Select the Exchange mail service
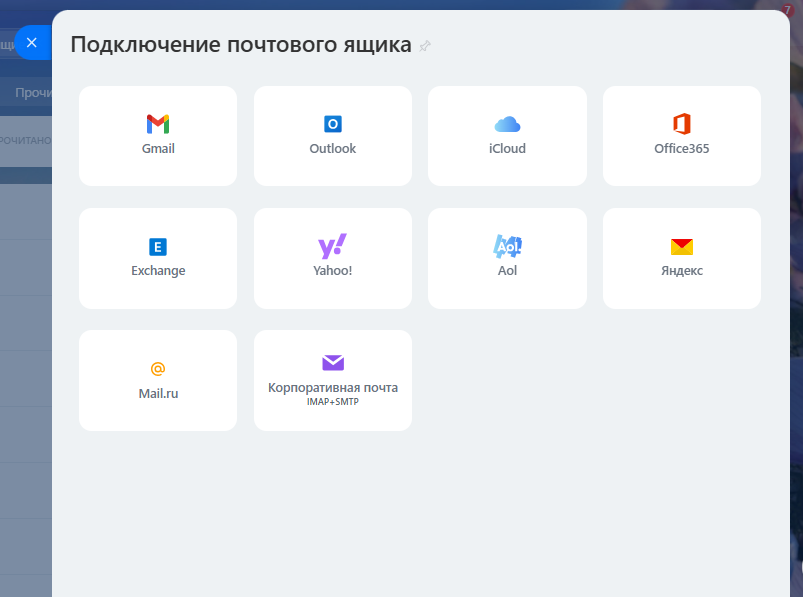803x597 pixels. click(158, 258)
